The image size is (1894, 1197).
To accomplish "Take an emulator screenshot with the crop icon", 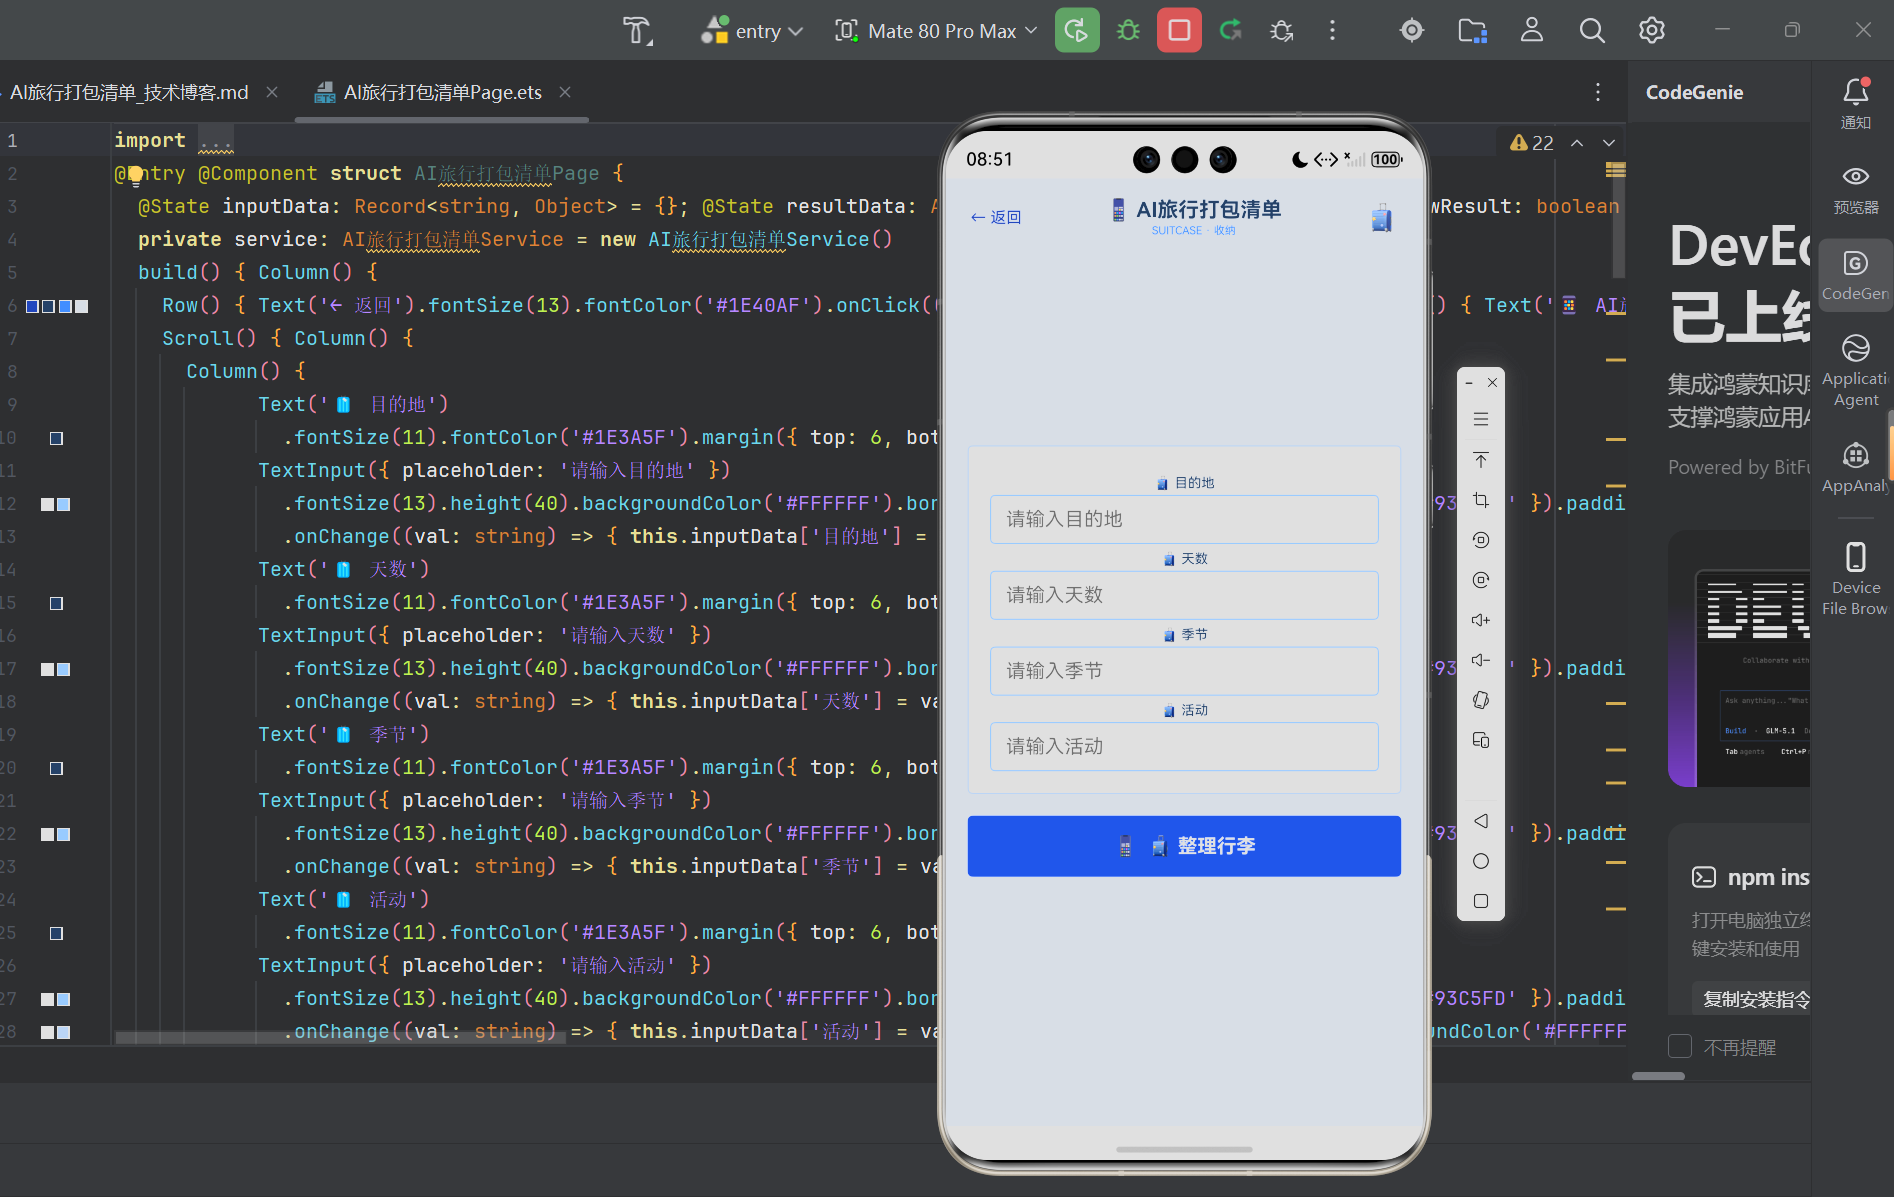I will click(x=1481, y=500).
